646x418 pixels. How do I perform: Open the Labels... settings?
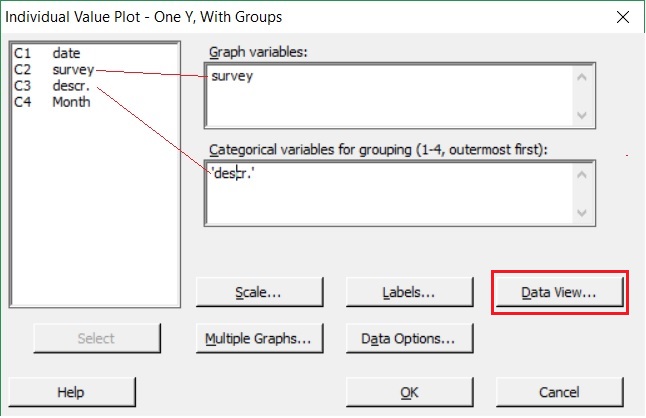tap(409, 293)
